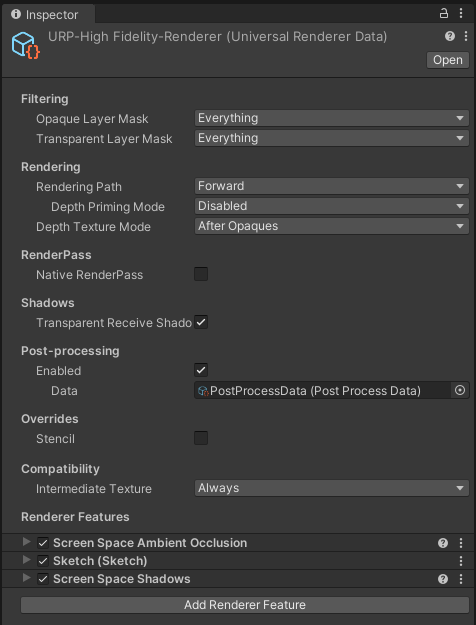The image size is (476, 625).
Task: Expand the Screen Space Ambient Occlusion foldout
Action: (x=26, y=542)
